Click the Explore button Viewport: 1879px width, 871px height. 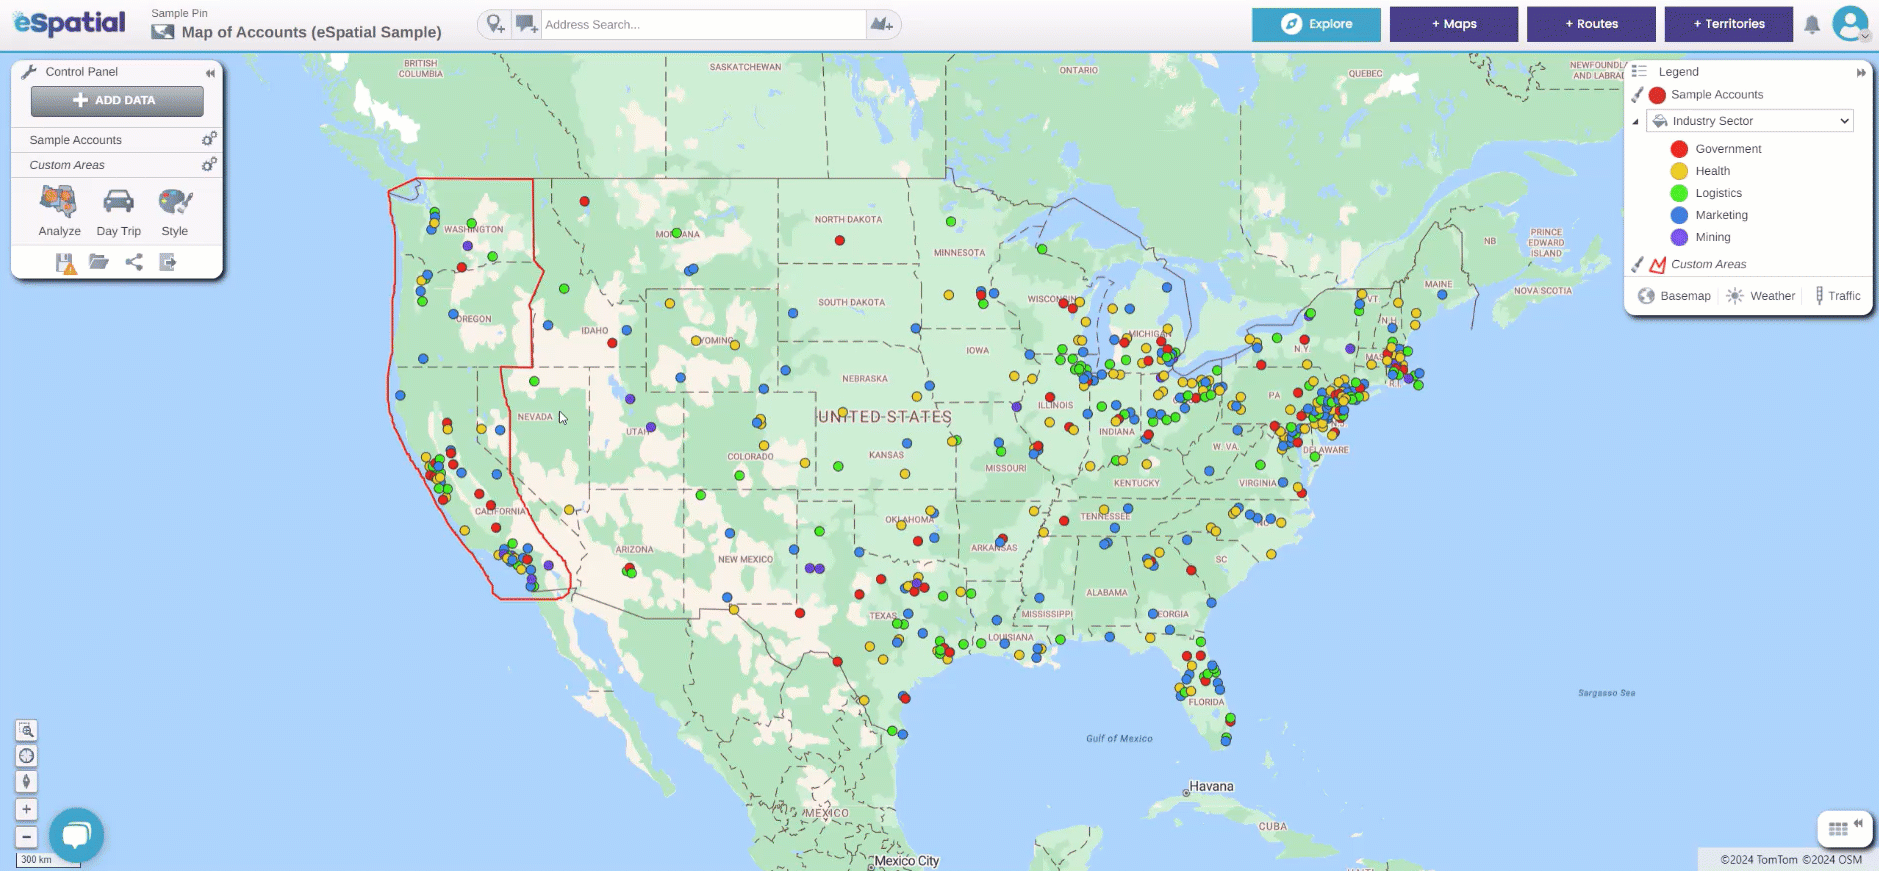click(x=1316, y=24)
